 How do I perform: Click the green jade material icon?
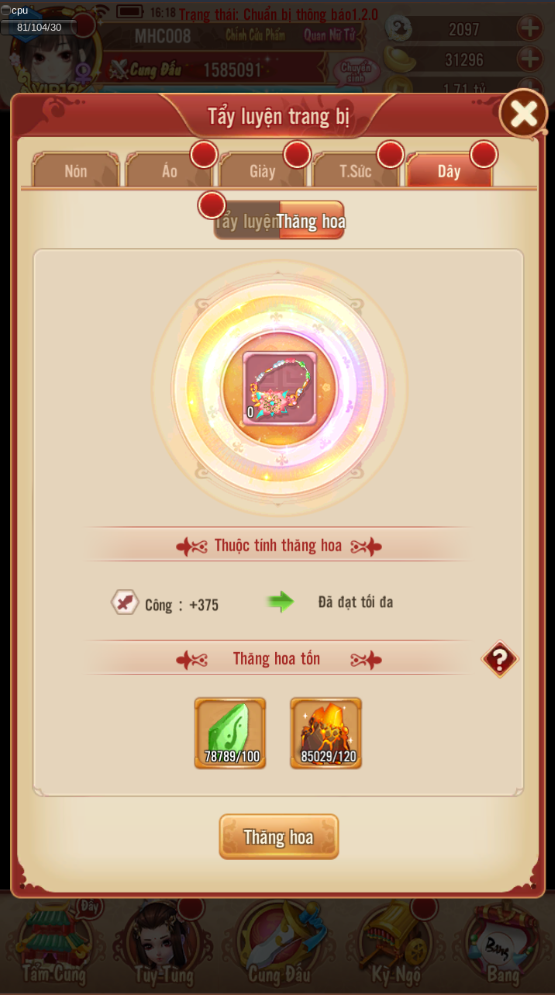230,733
